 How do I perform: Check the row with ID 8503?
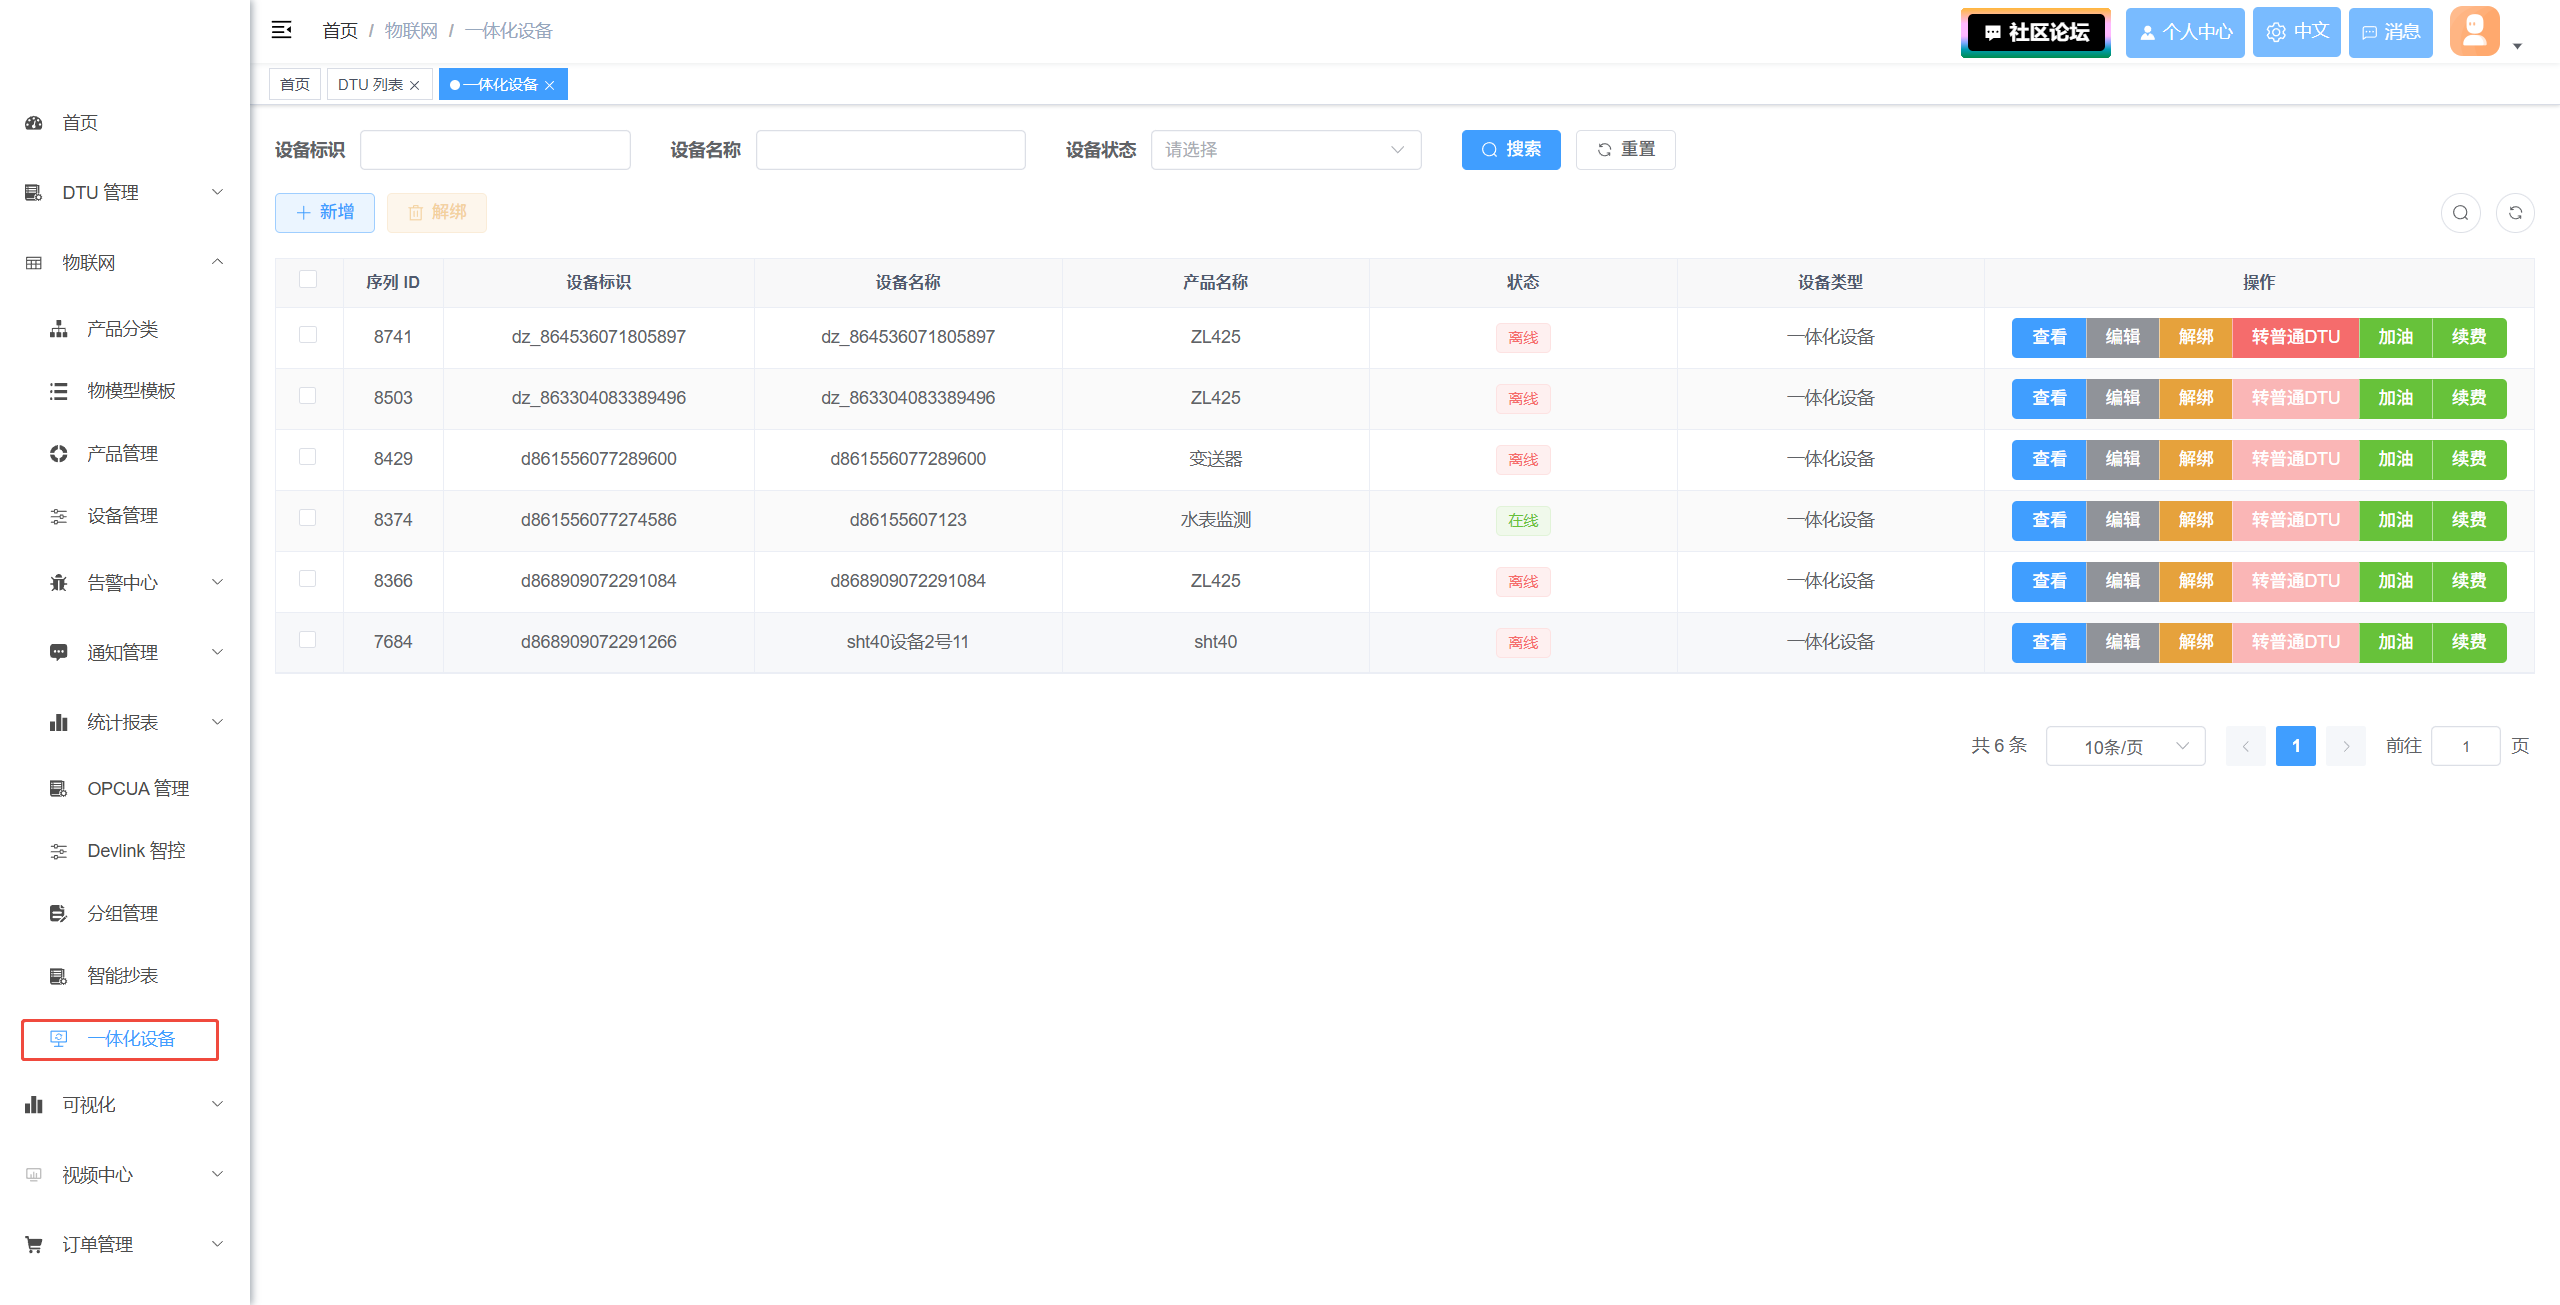(308, 396)
